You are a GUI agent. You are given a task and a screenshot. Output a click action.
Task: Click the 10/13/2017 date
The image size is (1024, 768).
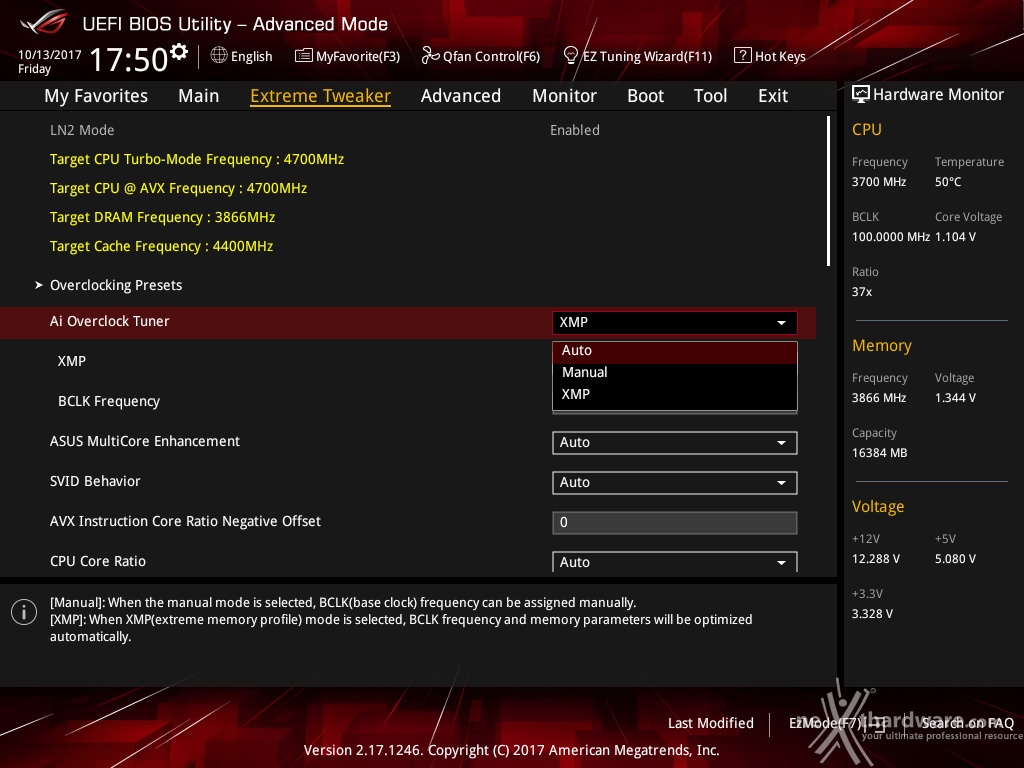(50, 55)
